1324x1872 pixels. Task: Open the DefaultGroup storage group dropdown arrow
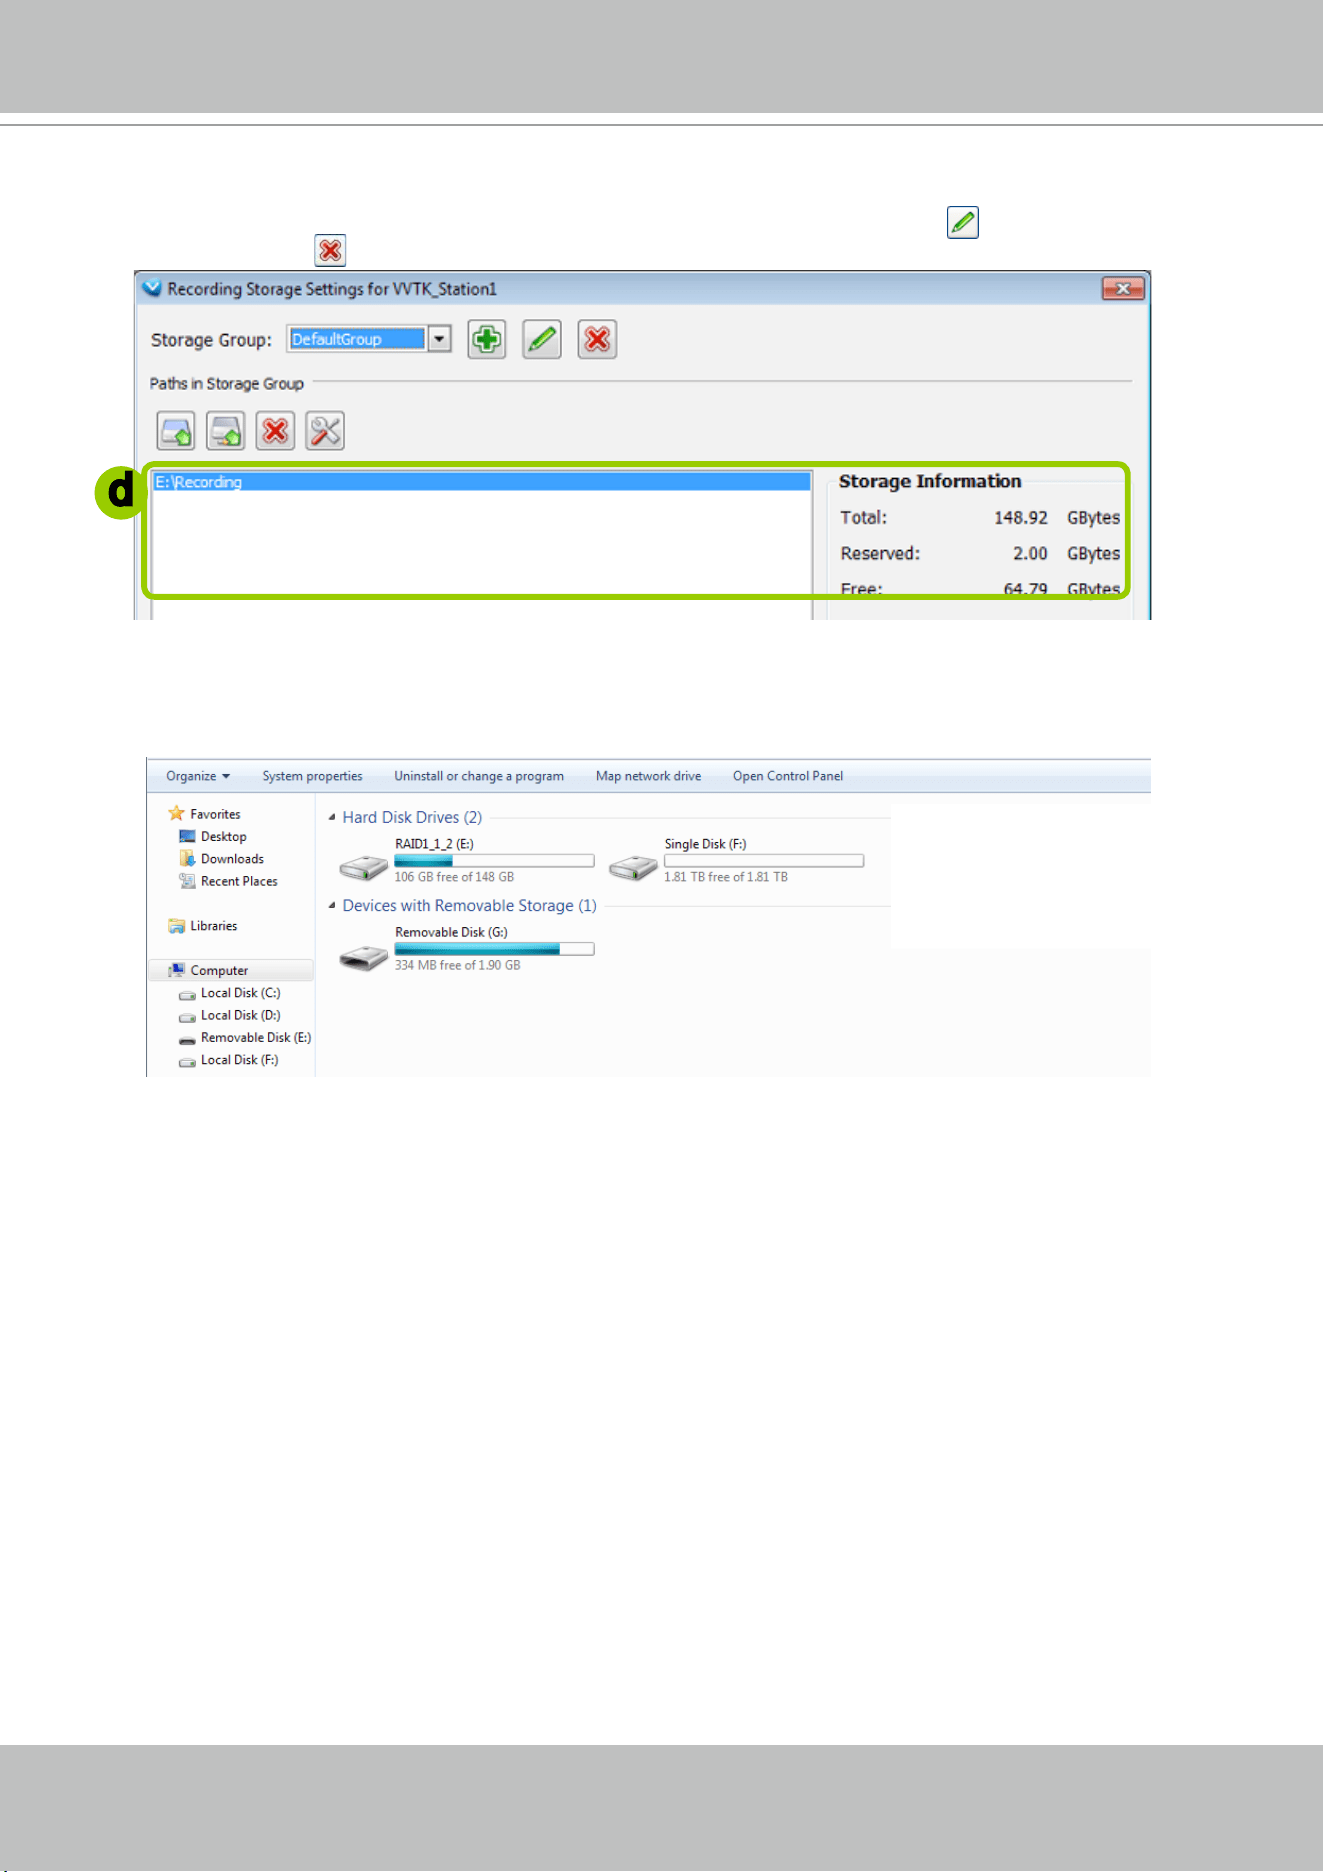(x=439, y=339)
